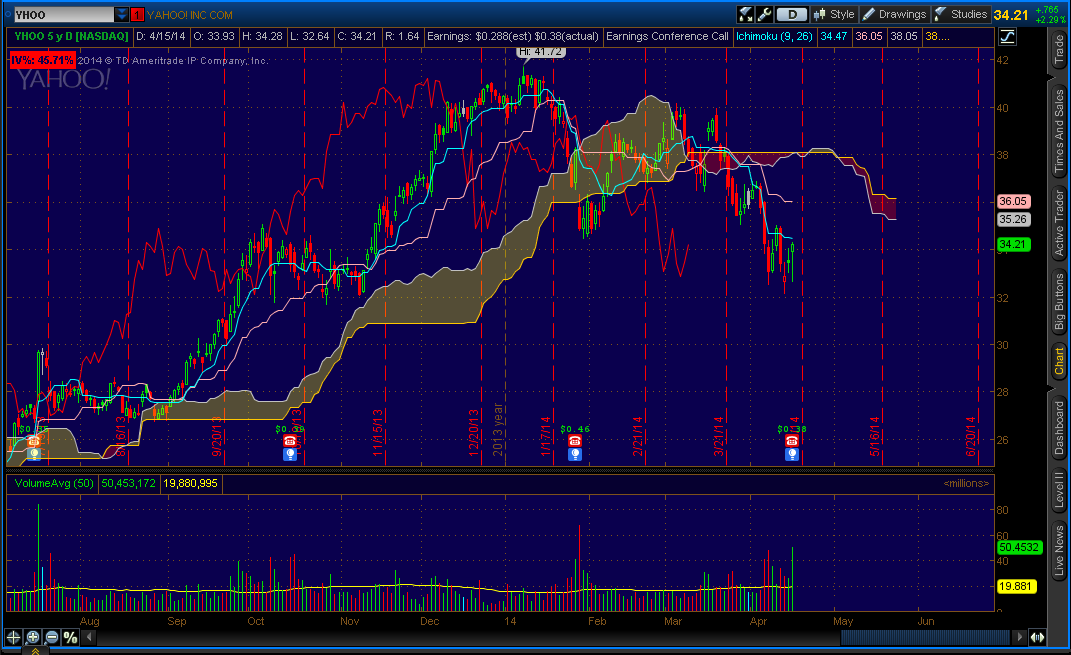
Task: Click the Earnings Conference Call header label
Action: [667, 36]
